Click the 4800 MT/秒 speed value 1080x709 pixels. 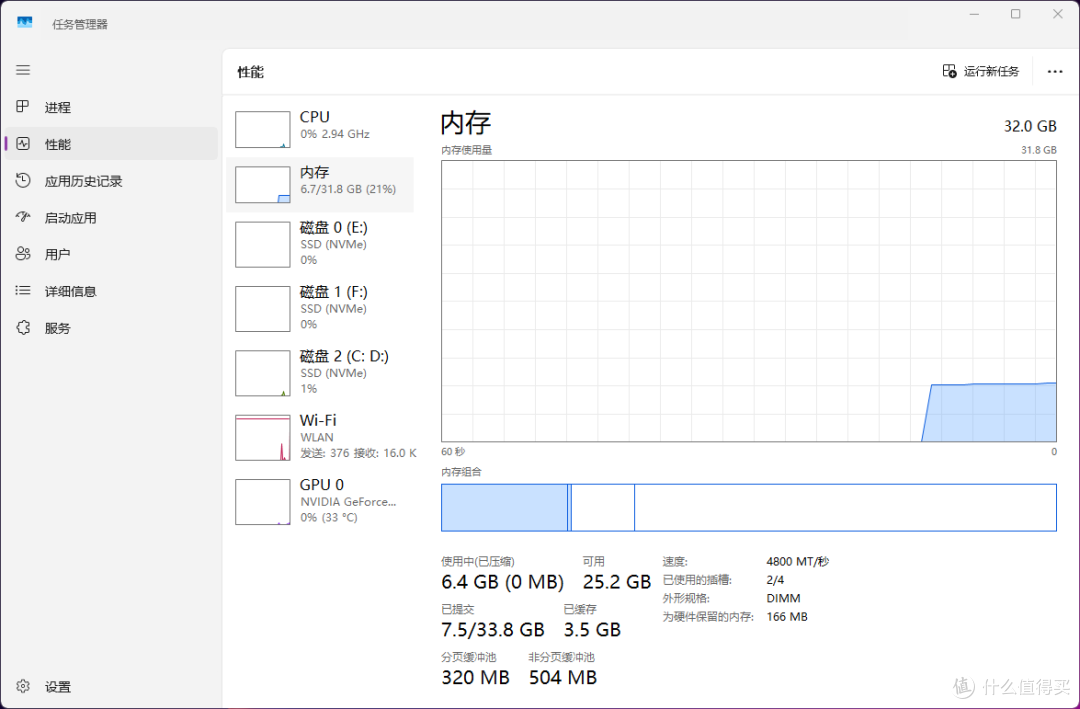click(x=798, y=562)
